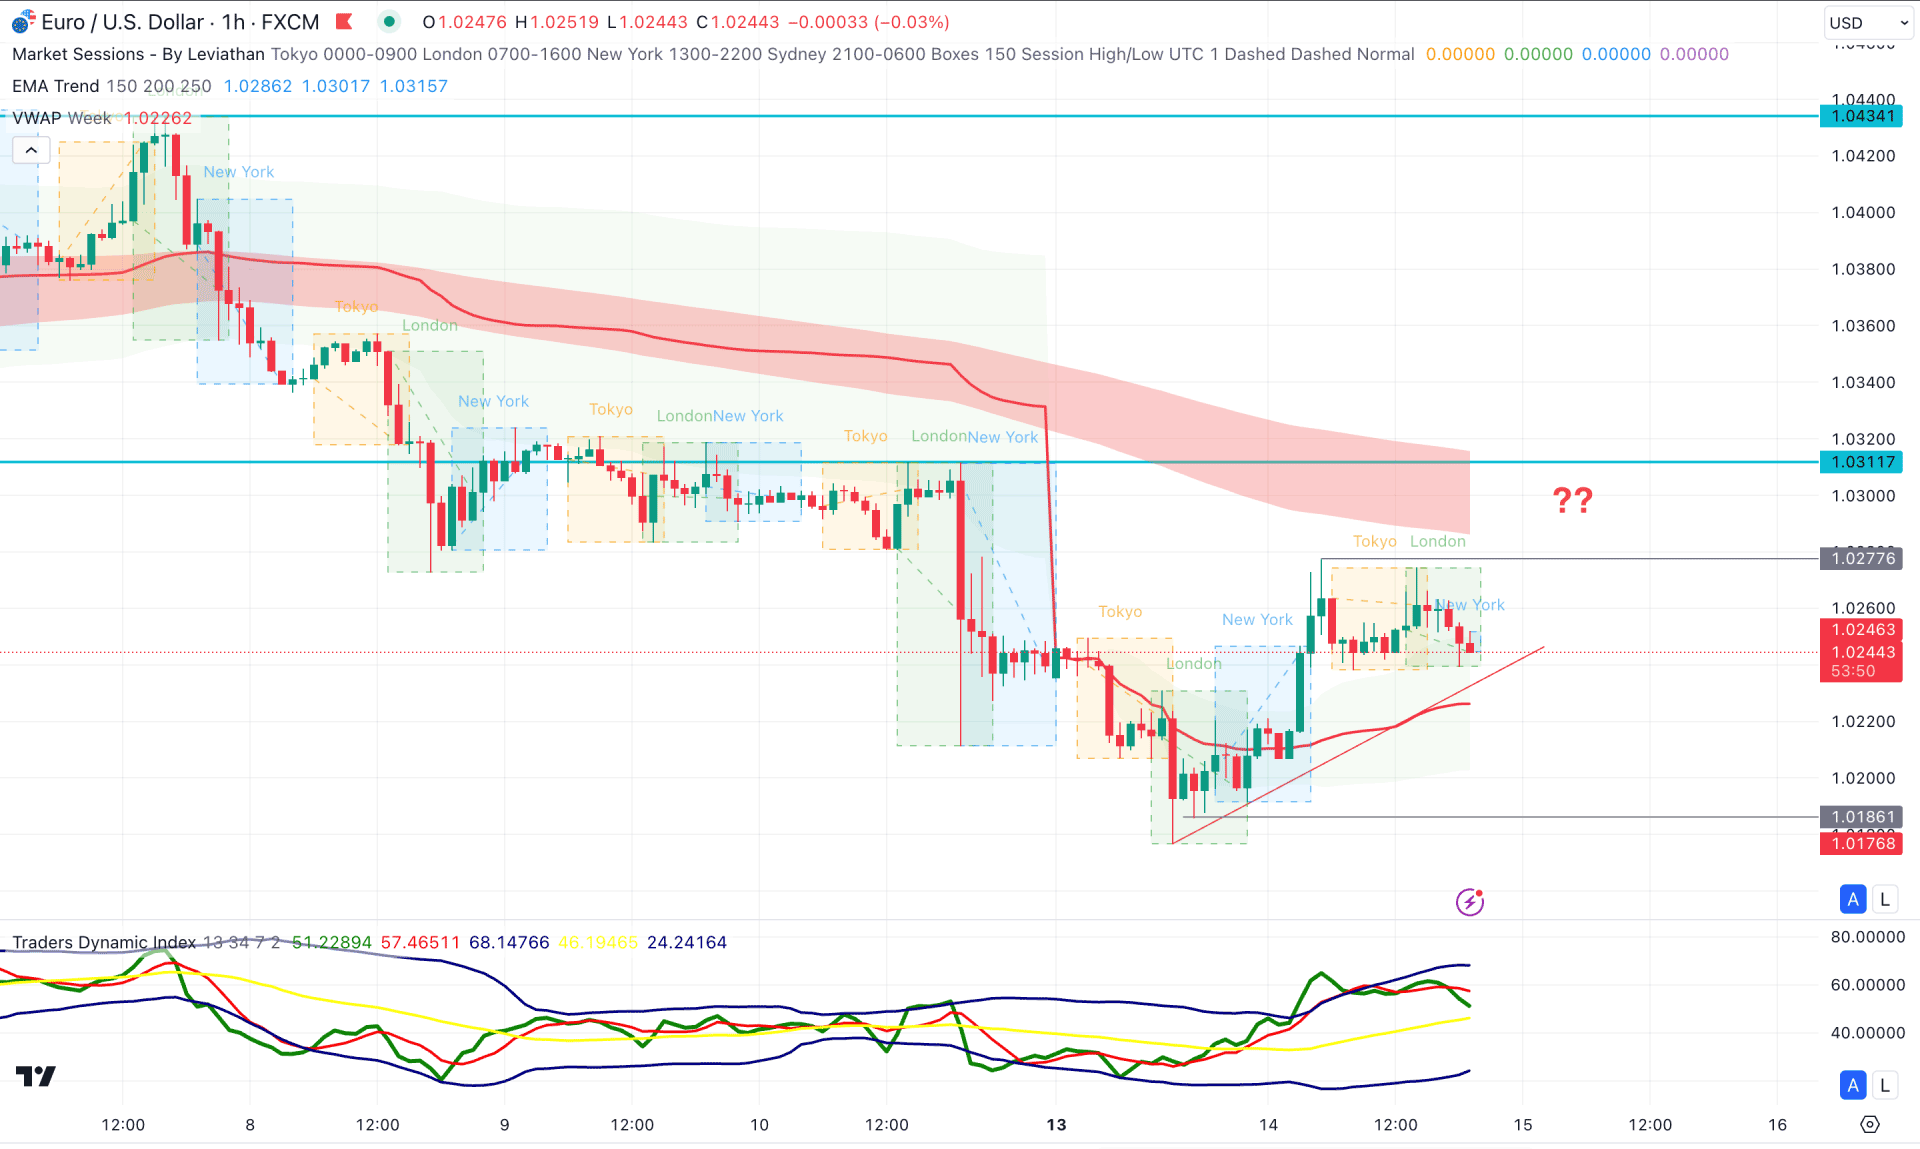Enable auto scale on main price pane
The height and width of the screenshot is (1149, 1920).
coord(1853,899)
